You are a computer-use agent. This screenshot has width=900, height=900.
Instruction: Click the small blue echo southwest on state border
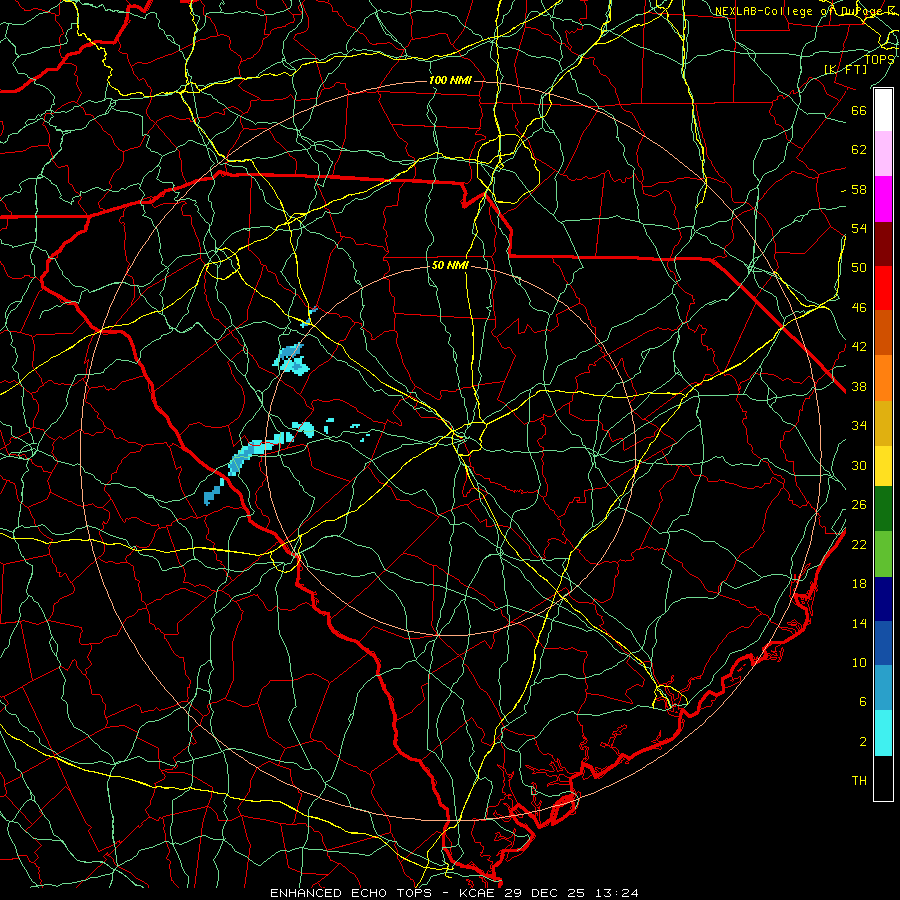pos(214,492)
